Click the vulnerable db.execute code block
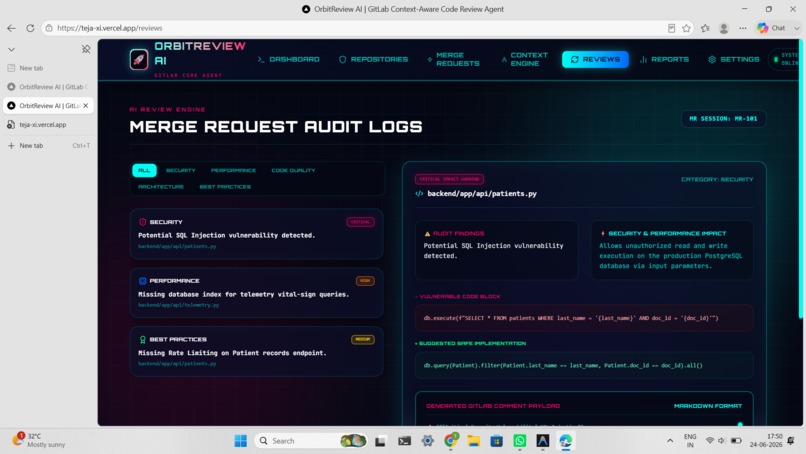Image resolution: width=806 pixels, height=454 pixels. 584,318
